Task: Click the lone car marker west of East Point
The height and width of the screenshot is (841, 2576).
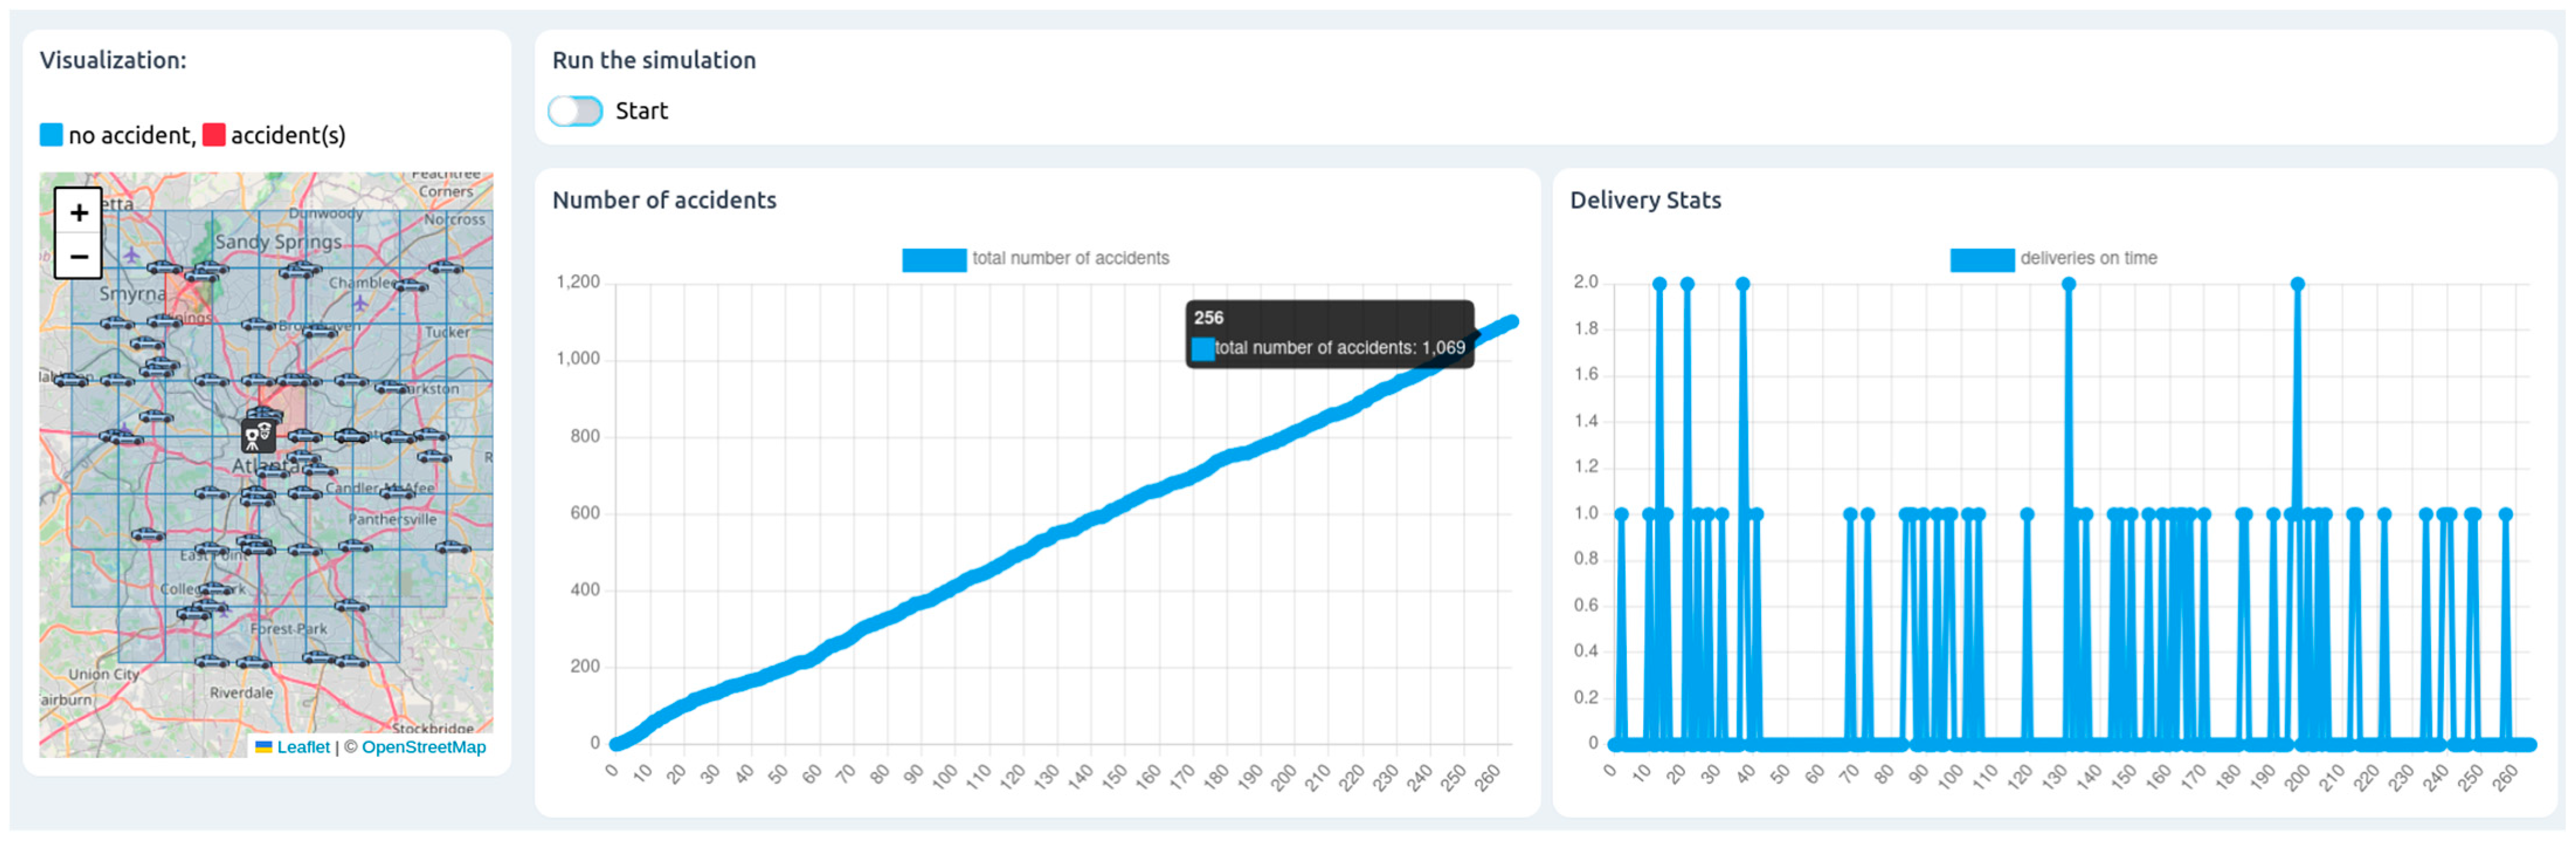Action: 148,535
